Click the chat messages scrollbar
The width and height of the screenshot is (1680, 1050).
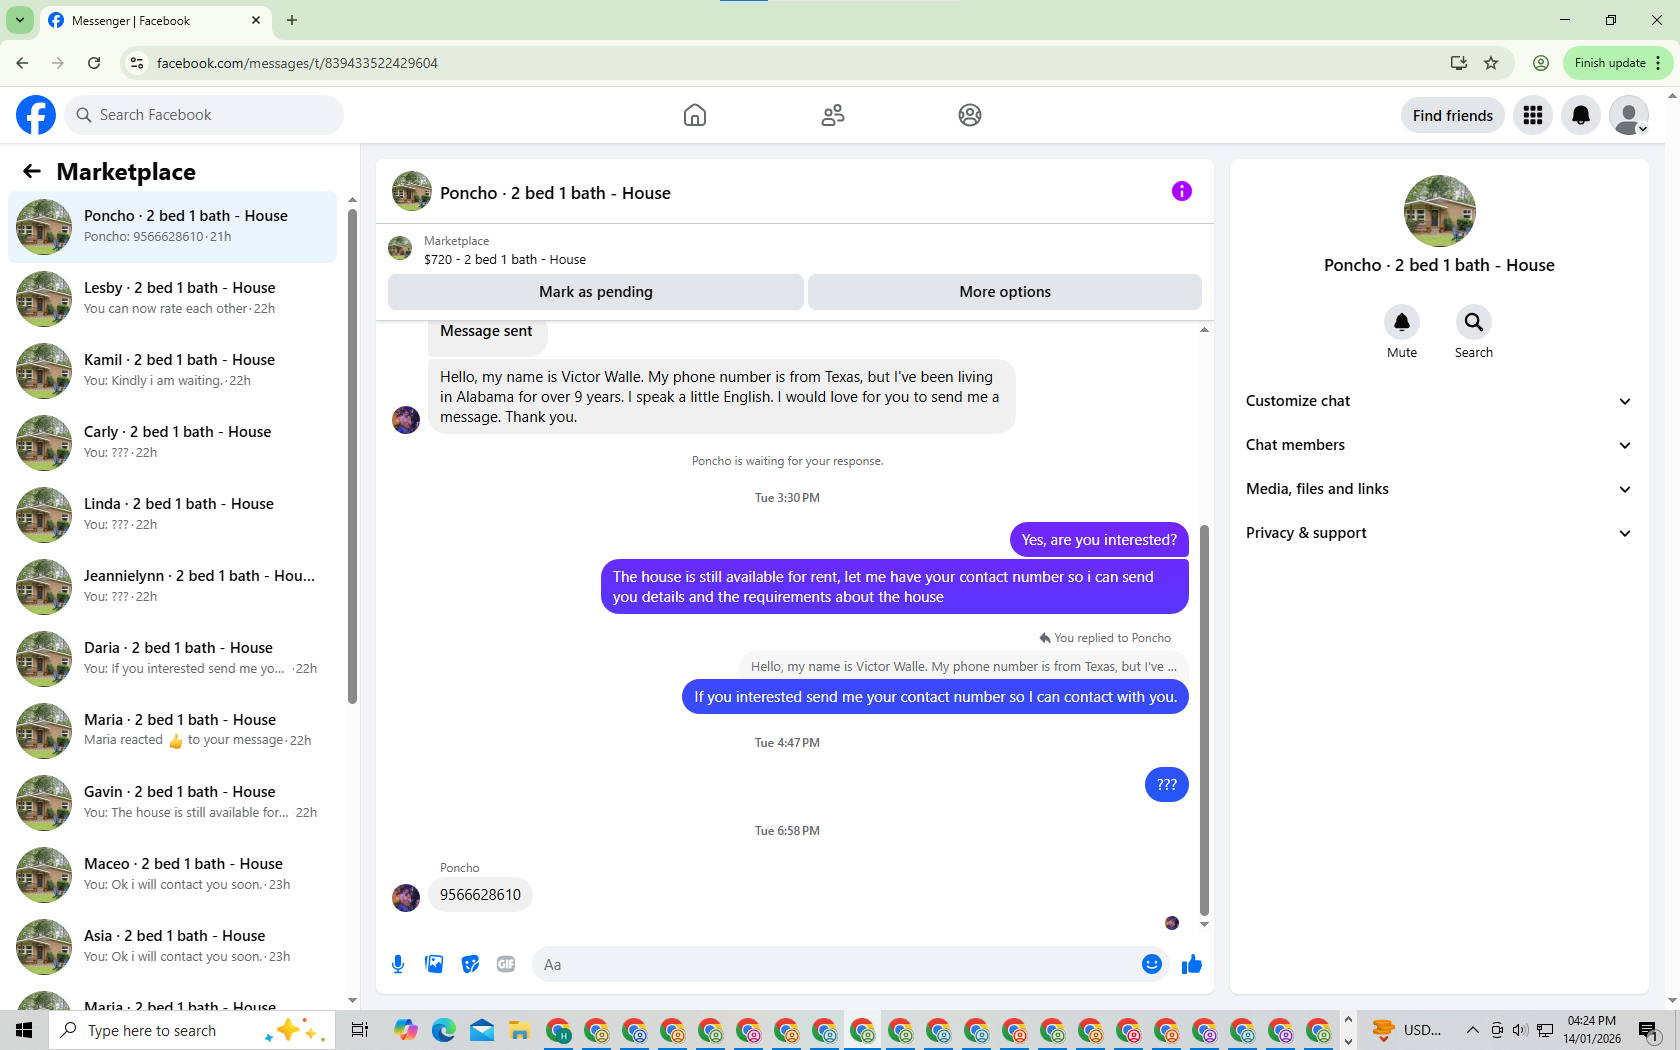point(1204,720)
